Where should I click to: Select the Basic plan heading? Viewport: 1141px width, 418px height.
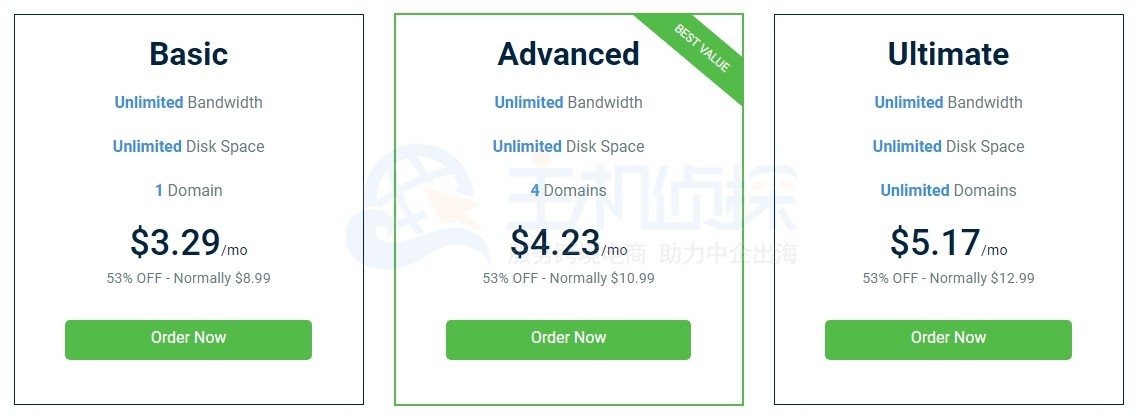188,53
